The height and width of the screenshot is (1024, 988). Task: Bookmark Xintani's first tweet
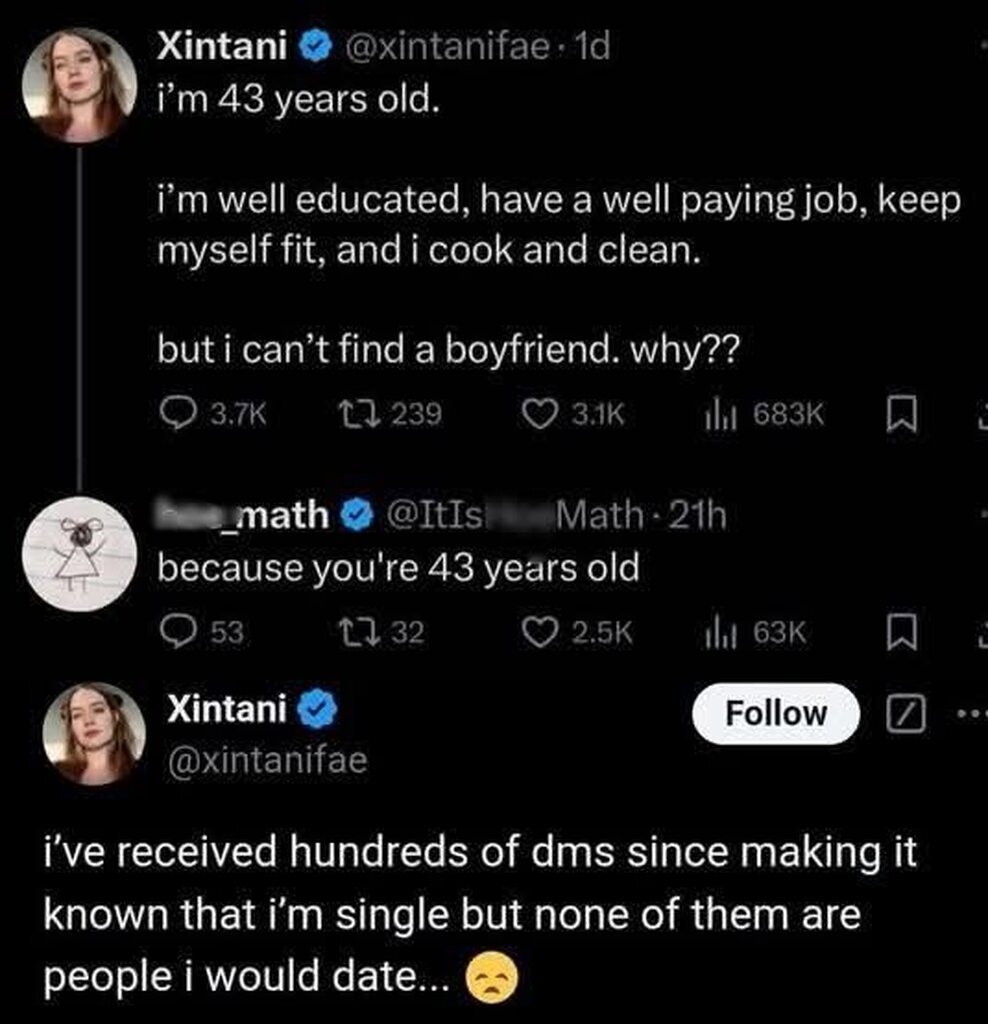[900, 414]
